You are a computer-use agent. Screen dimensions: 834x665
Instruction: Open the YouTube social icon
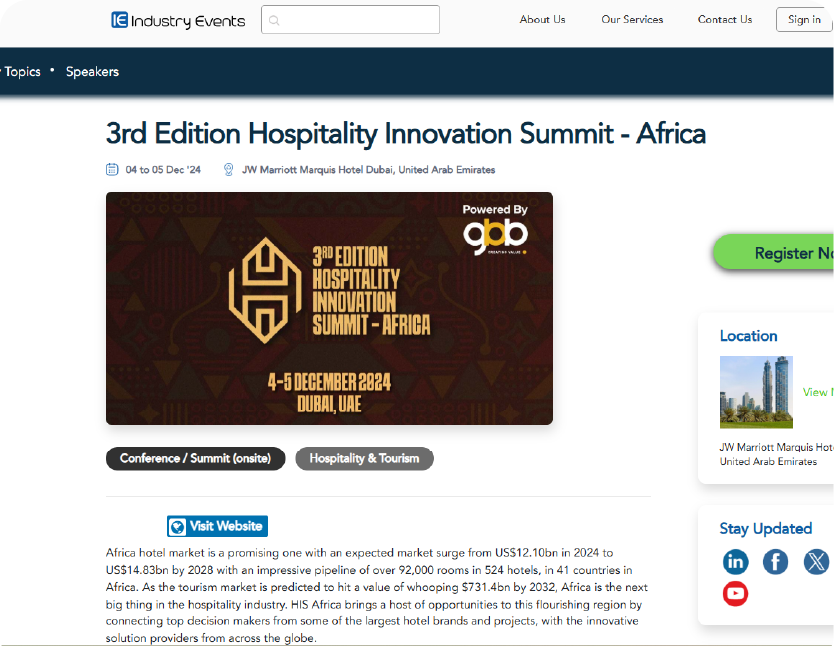click(x=735, y=594)
